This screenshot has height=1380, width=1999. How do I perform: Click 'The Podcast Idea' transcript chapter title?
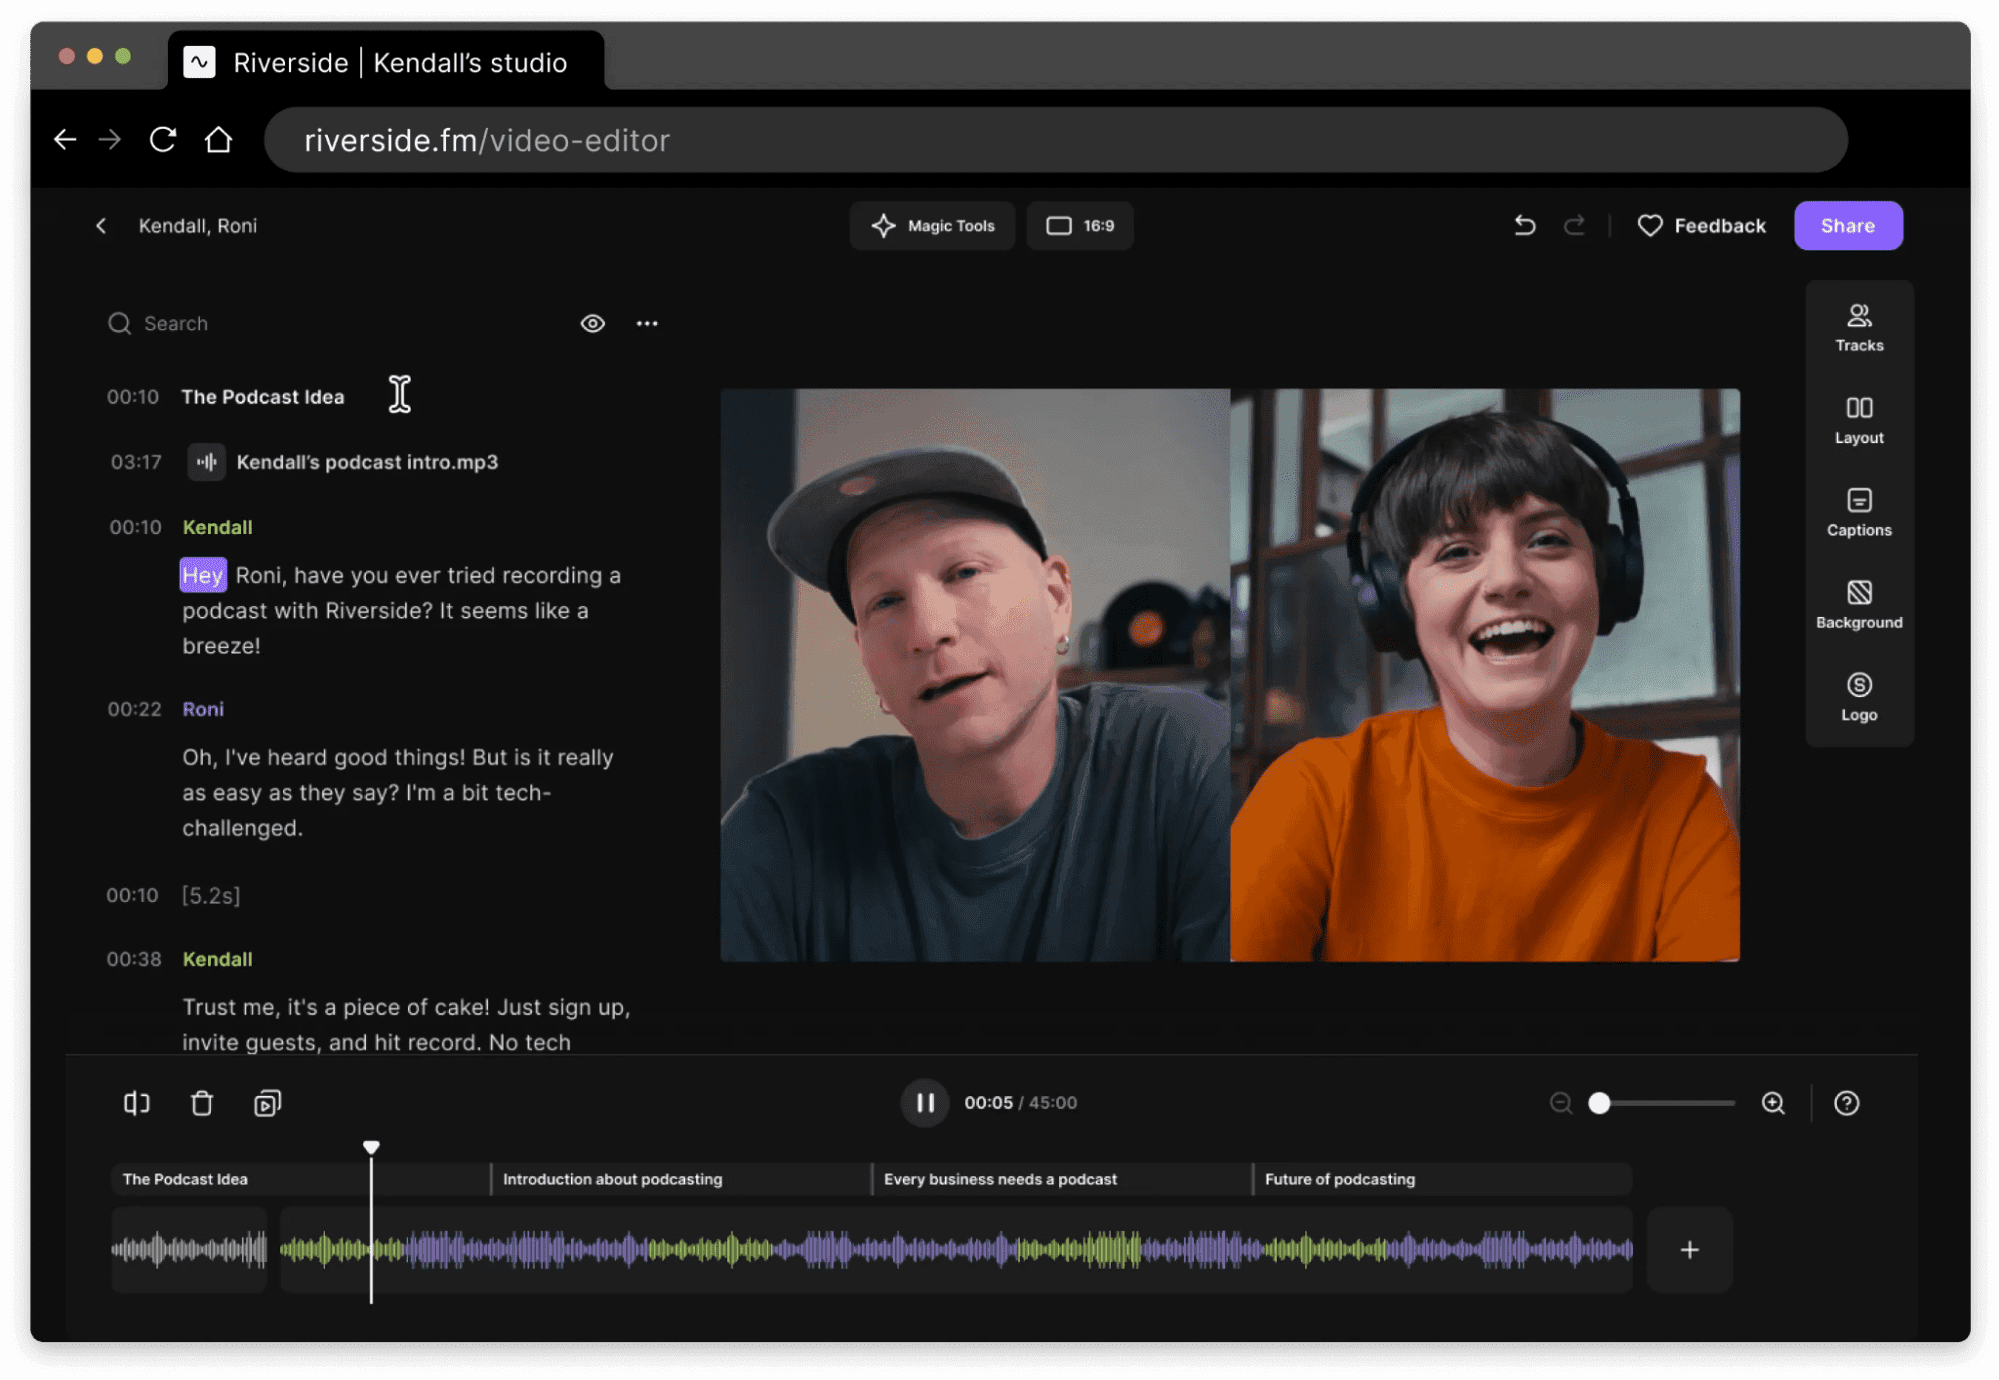click(262, 396)
